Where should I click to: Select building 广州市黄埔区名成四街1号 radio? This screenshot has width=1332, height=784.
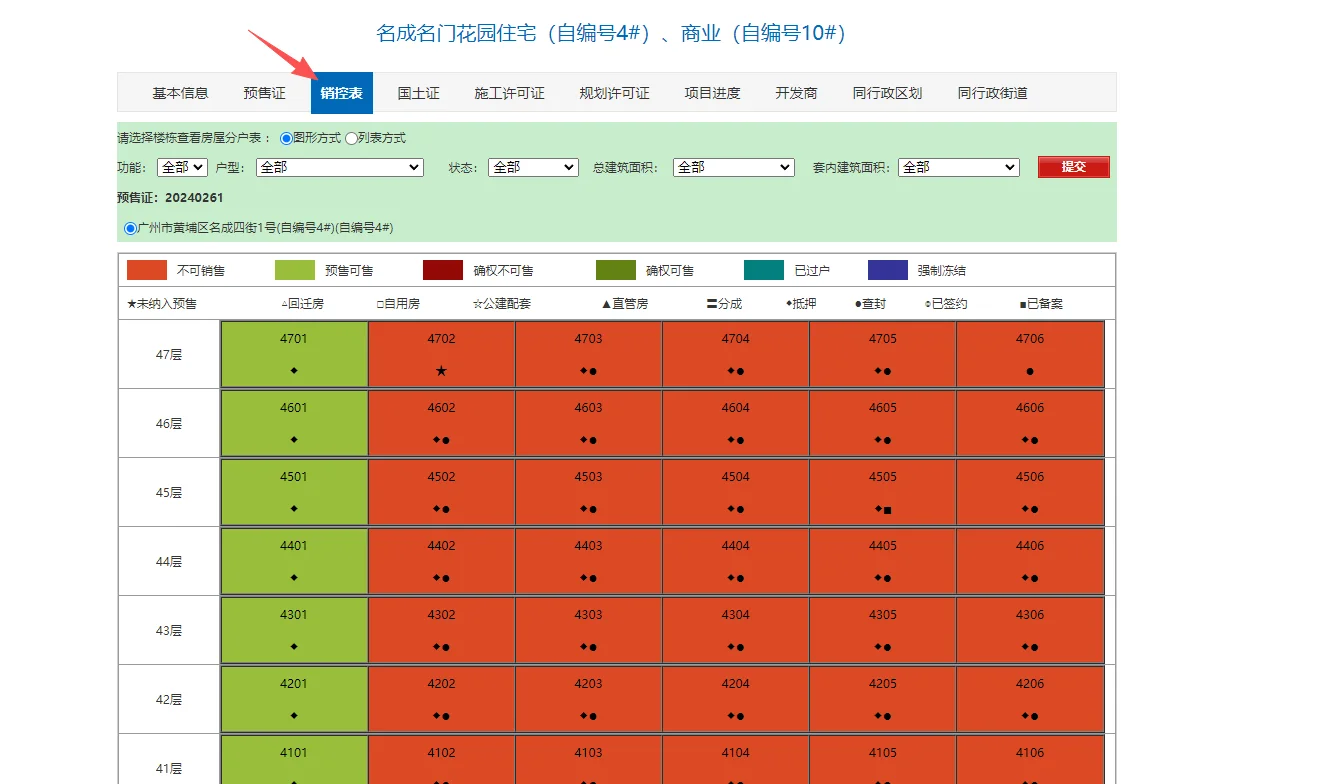130,228
